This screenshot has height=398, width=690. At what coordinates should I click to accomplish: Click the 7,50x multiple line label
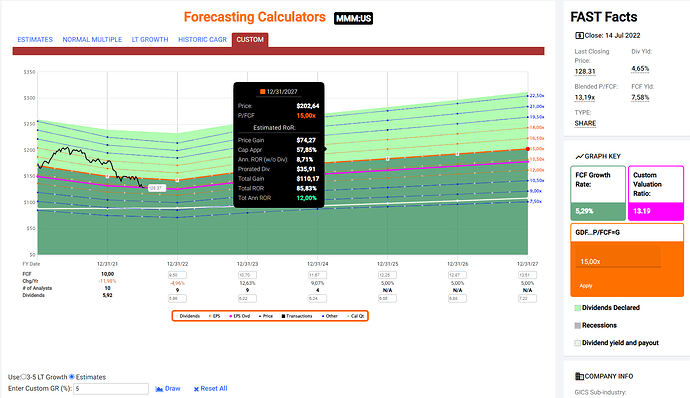[x=536, y=201]
